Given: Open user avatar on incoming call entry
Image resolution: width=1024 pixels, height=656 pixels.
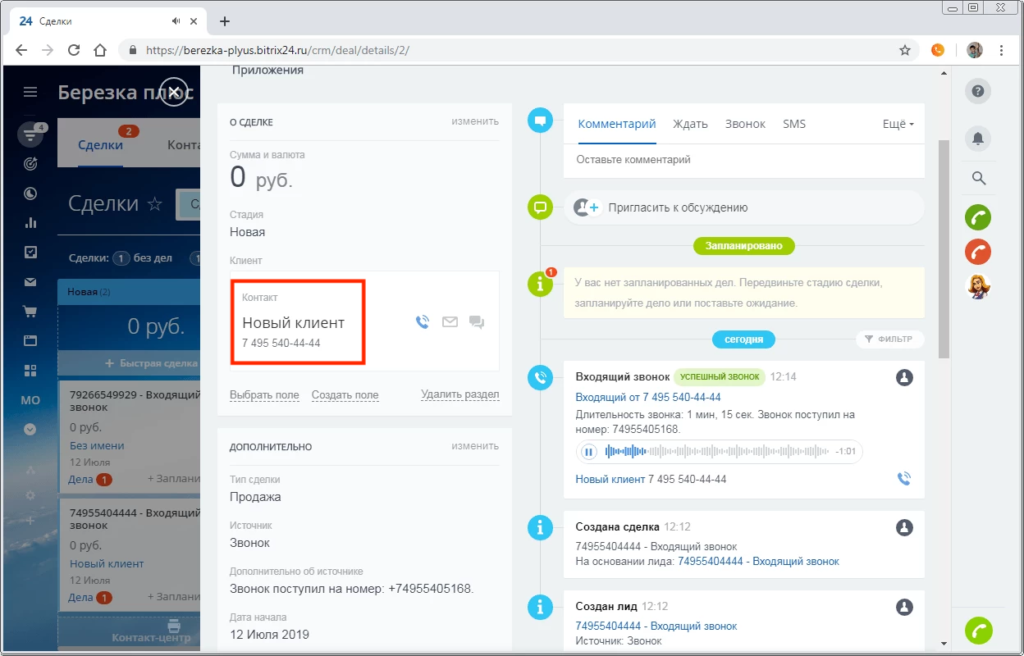Looking at the screenshot, I should tap(904, 377).
